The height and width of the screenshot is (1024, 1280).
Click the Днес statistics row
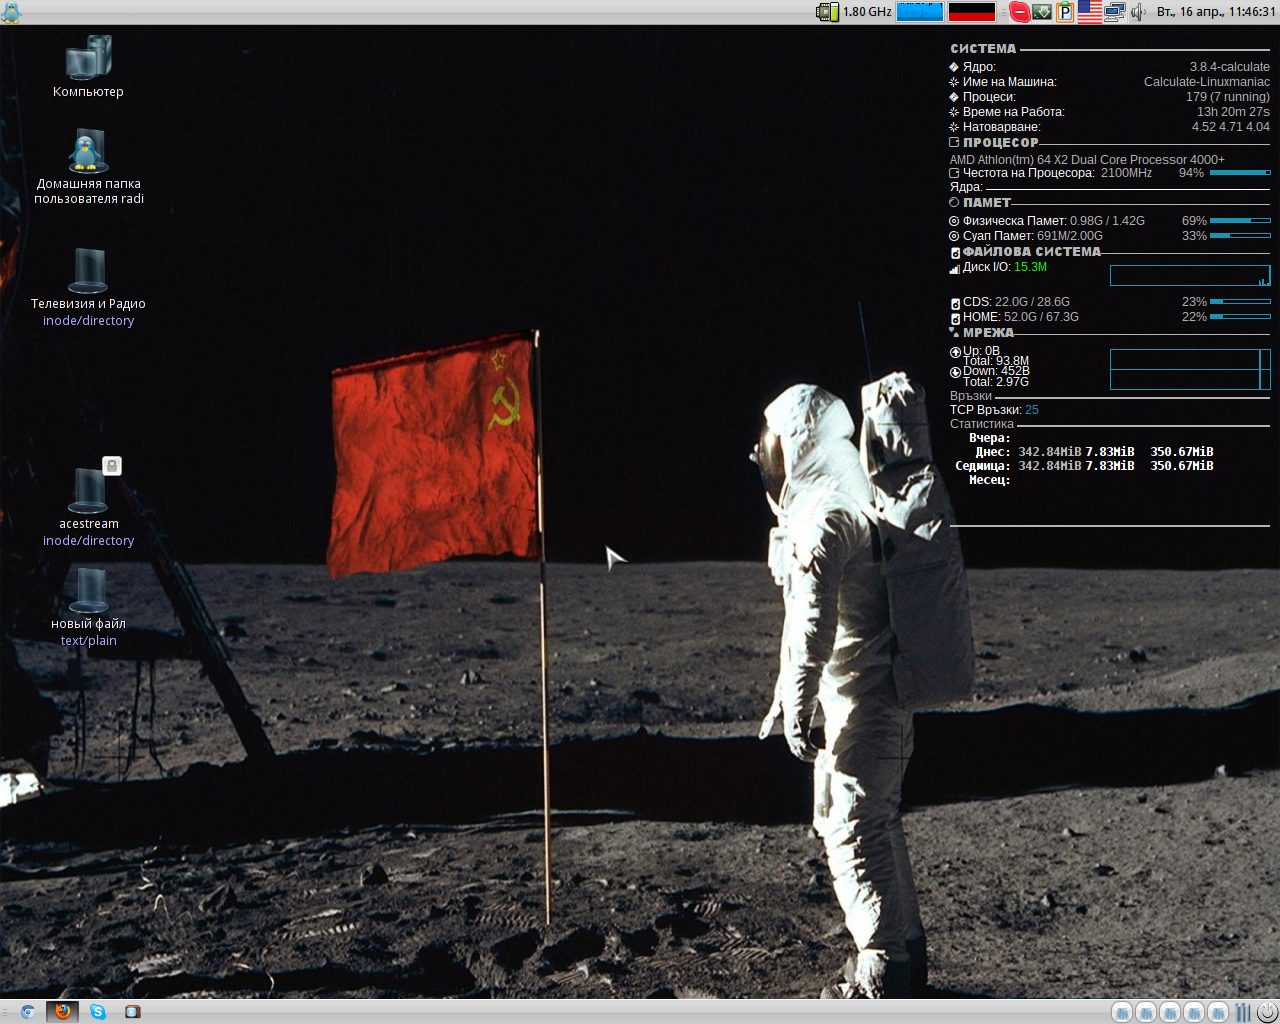click(1094, 452)
